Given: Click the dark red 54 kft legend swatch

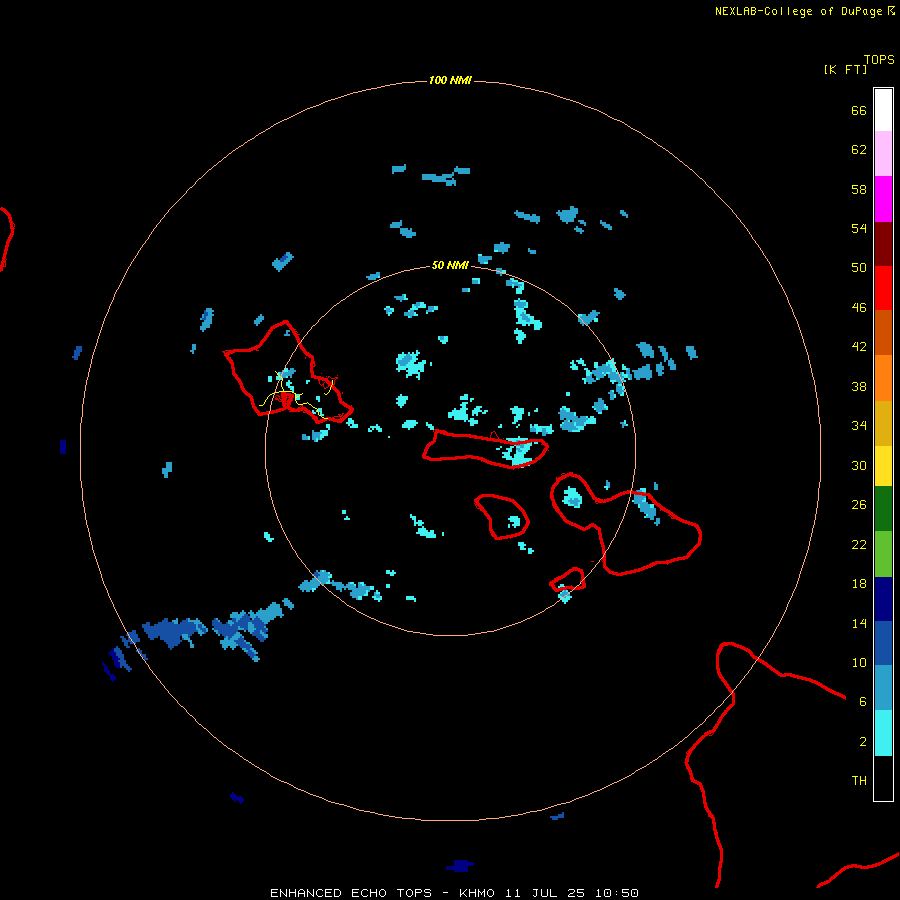Looking at the screenshot, I should click(883, 243).
